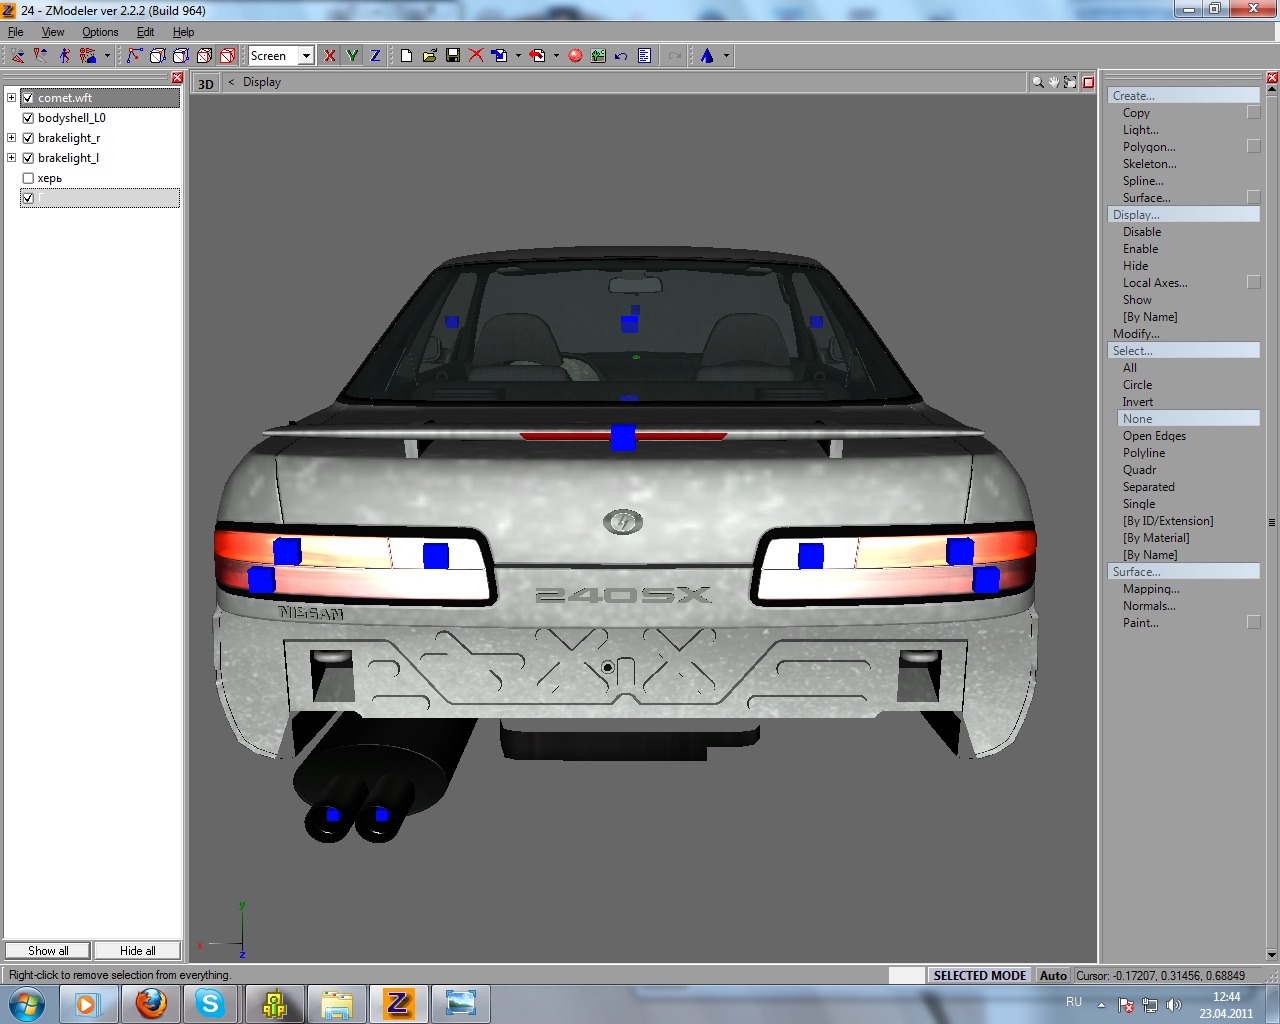Click the first manipulator icon in the toolbar
The width and height of the screenshot is (1280, 1024).
pyautogui.click(x=18, y=56)
